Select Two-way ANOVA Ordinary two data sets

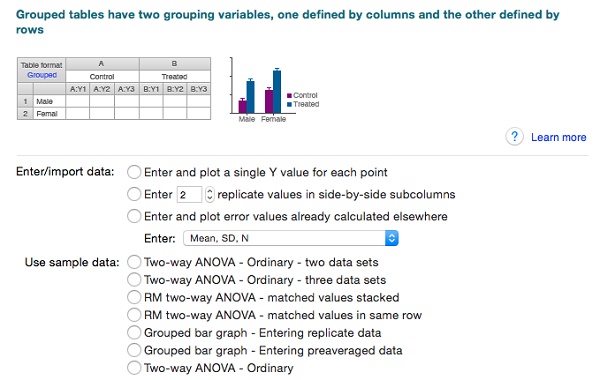134,262
